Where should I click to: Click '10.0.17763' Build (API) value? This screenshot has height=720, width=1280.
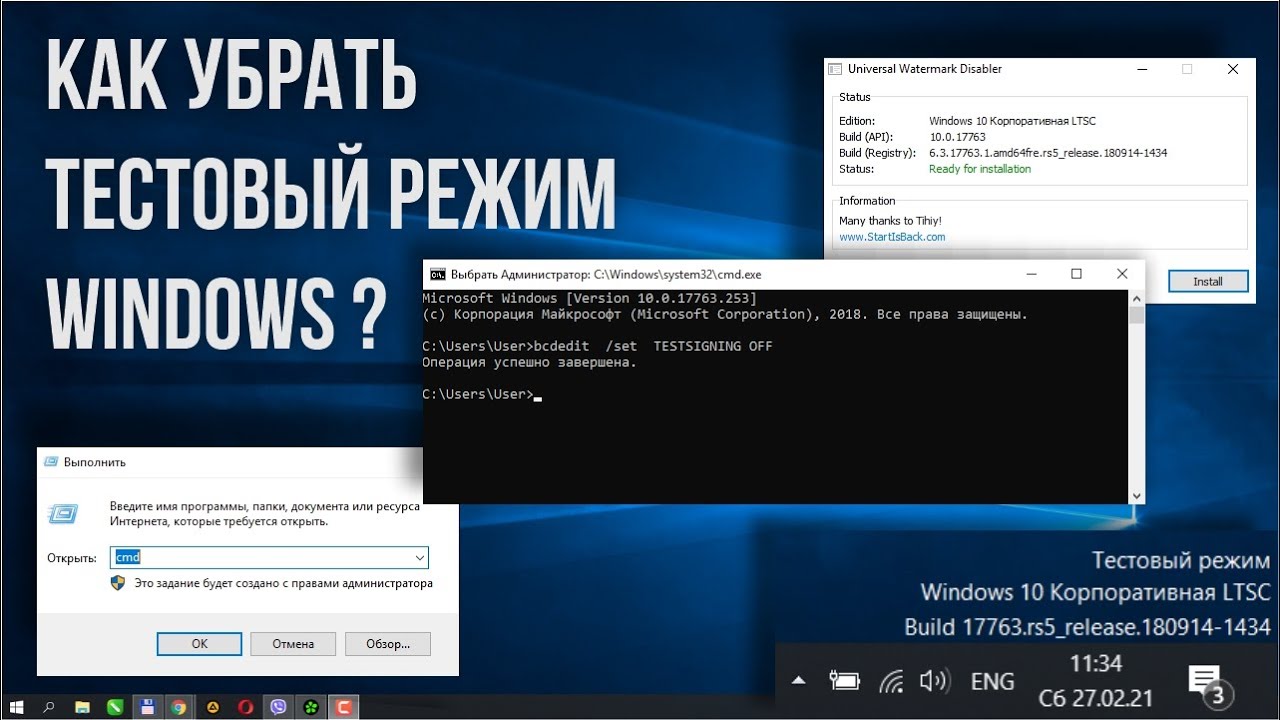pyautogui.click(x=957, y=137)
